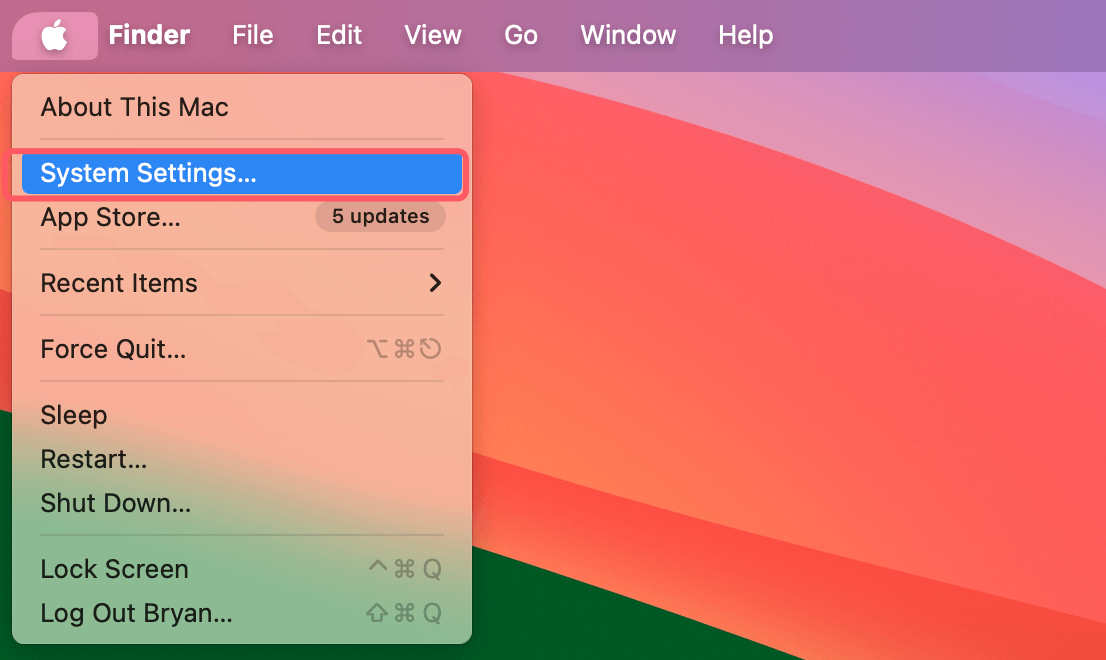Open the Go menu
Viewport: 1106px width, 660px height.
(x=520, y=35)
